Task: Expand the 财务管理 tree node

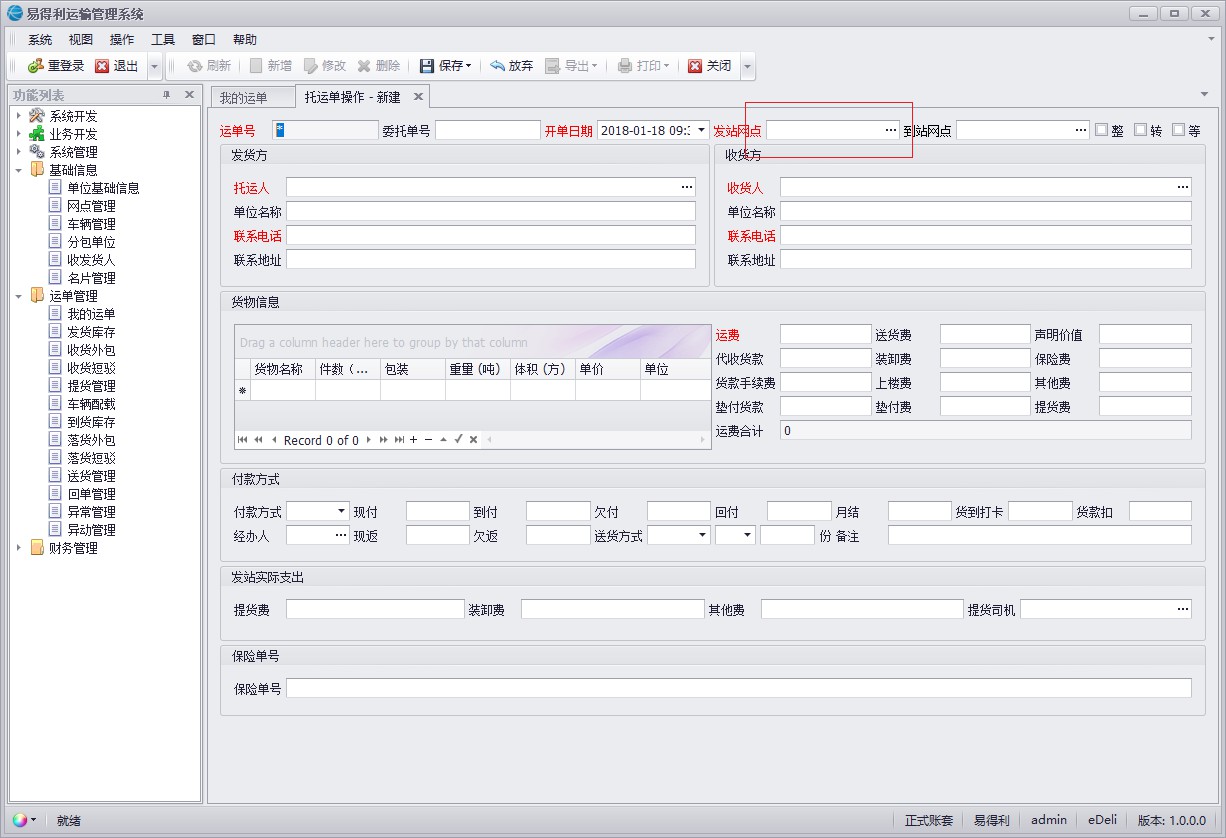Action: point(18,547)
